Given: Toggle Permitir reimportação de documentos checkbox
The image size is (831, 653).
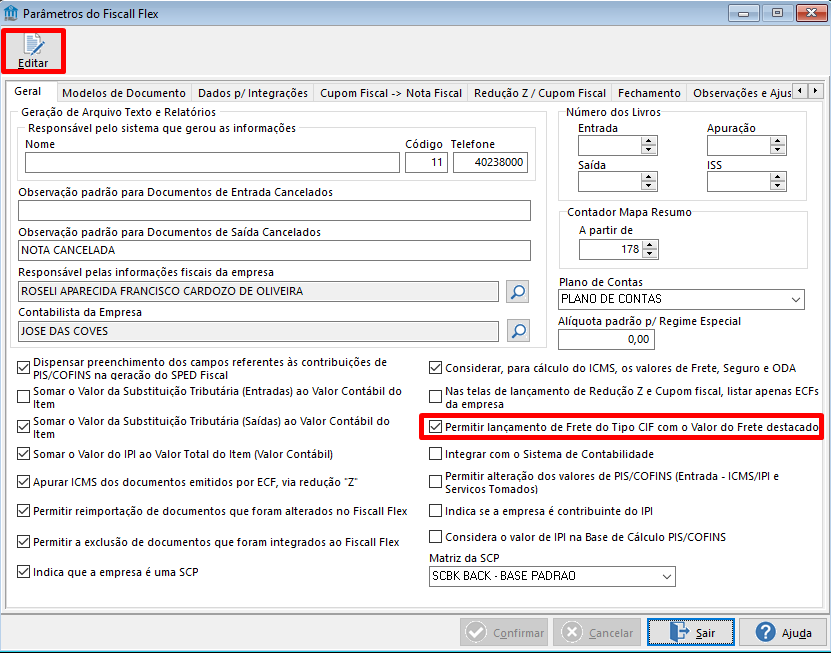Looking at the screenshot, I should 23,511.
